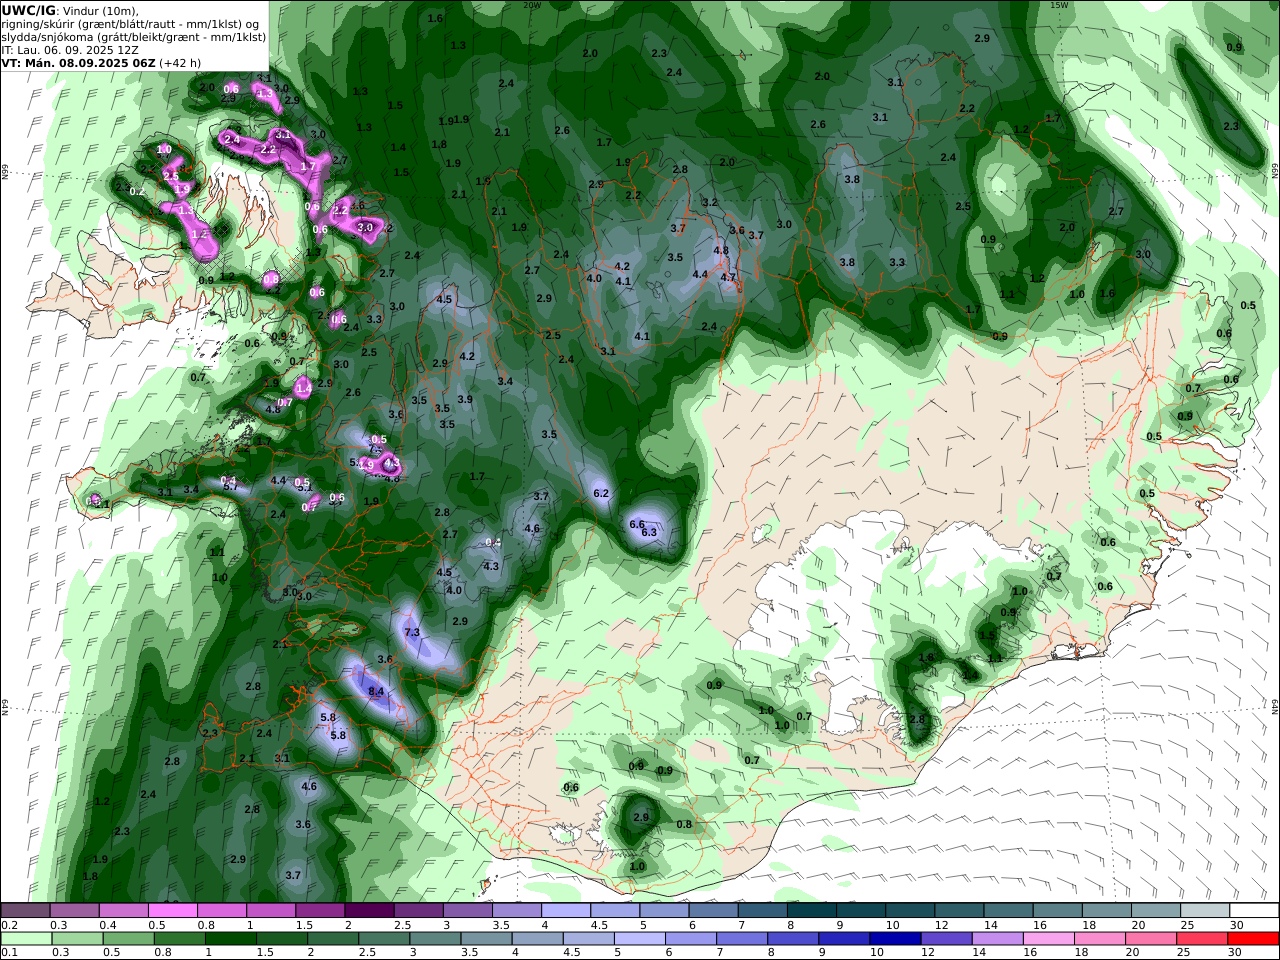Select the dark teal swatch between 8 and 9, upper legend
Image resolution: width=1280 pixels, height=960 pixels.
812,910
